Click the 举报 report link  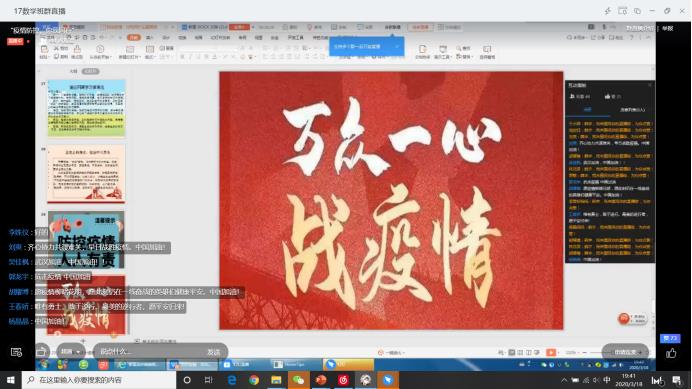click(x=668, y=28)
